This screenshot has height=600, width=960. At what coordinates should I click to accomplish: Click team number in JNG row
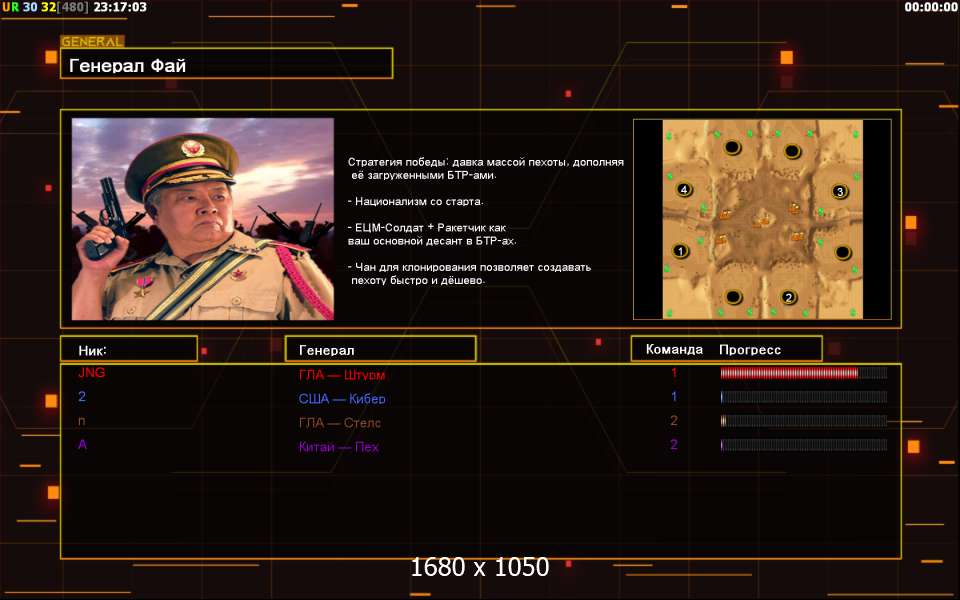(x=674, y=372)
